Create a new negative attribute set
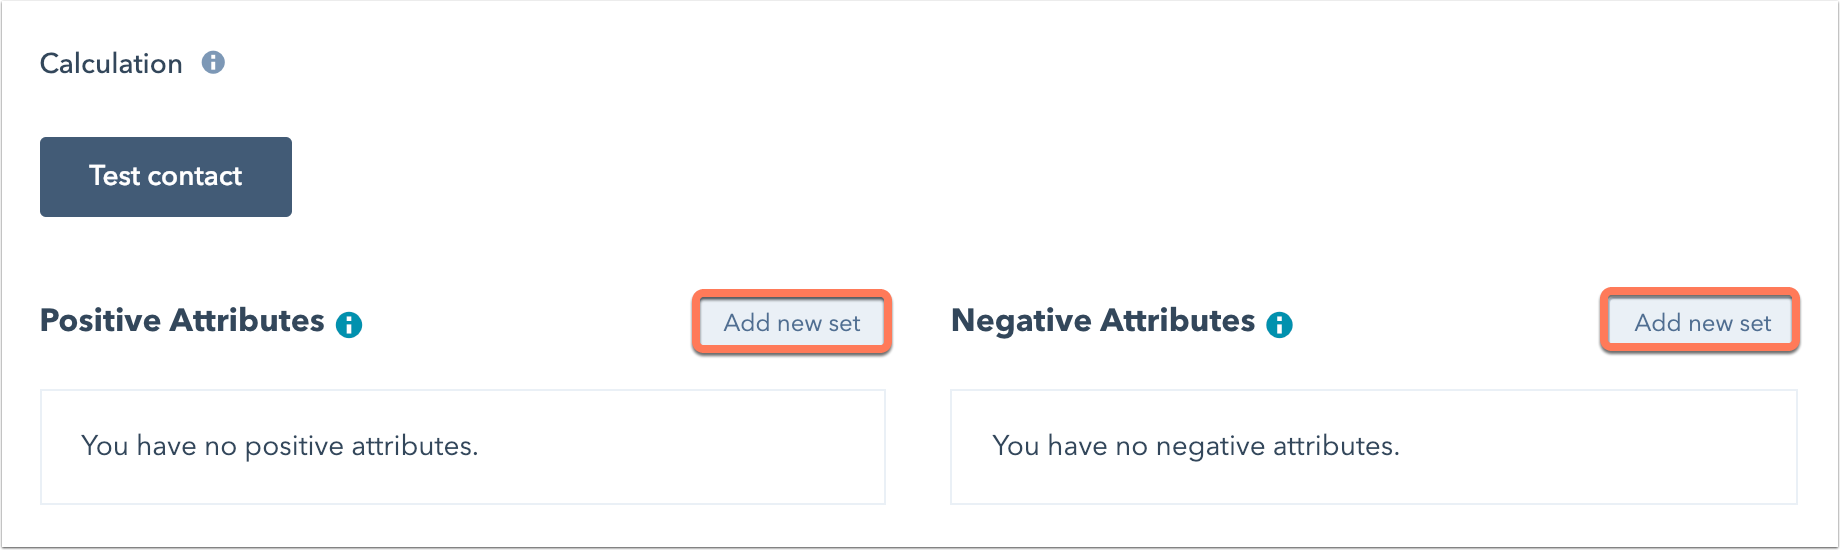 (x=1702, y=323)
